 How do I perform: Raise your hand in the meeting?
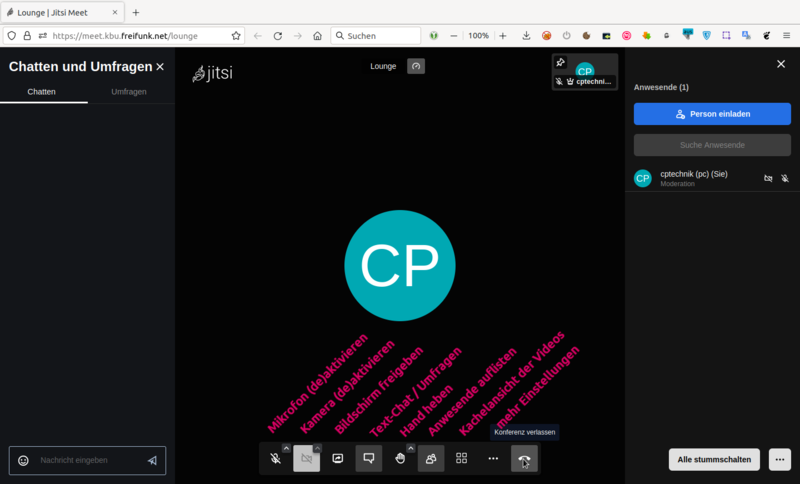[400, 459]
